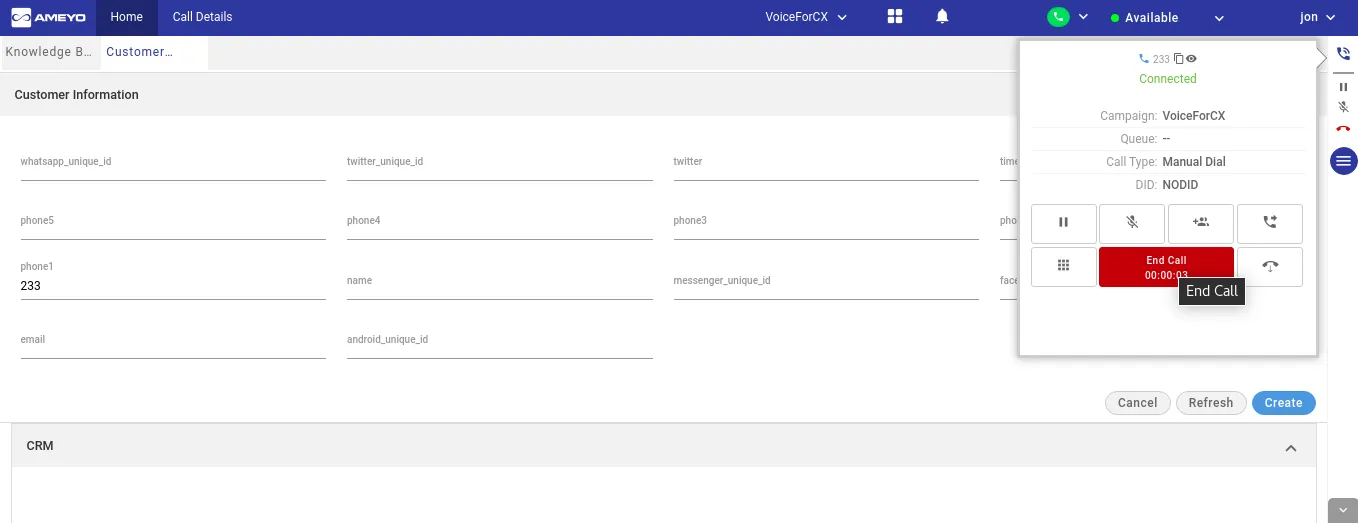Open the Available status dropdown

1166,17
